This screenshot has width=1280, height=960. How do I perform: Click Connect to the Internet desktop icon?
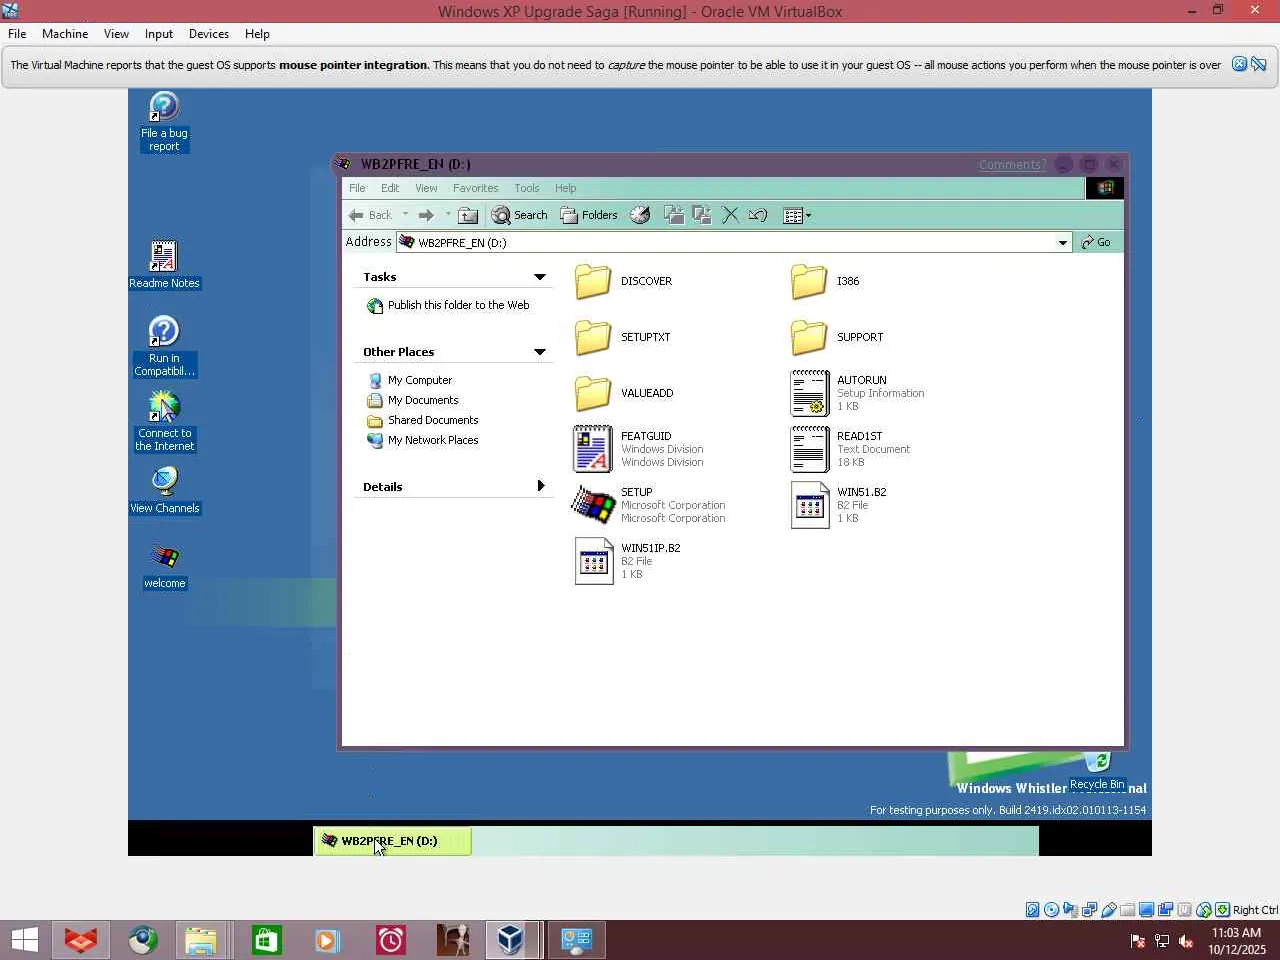pyautogui.click(x=165, y=421)
